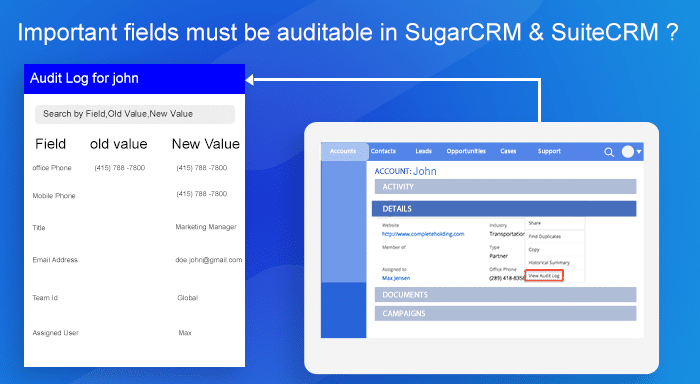Choose Find Duplicates in the menu
The image size is (700, 384).
[545, 237]
